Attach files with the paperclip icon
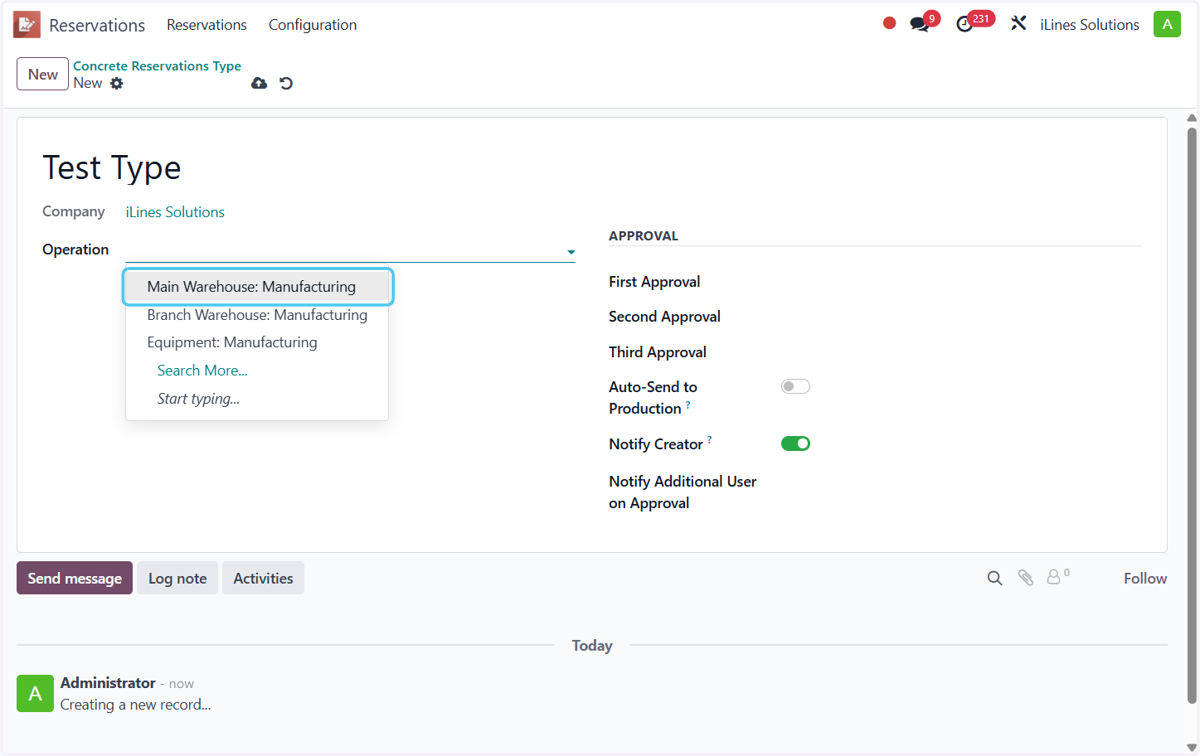 (1025, 578)
